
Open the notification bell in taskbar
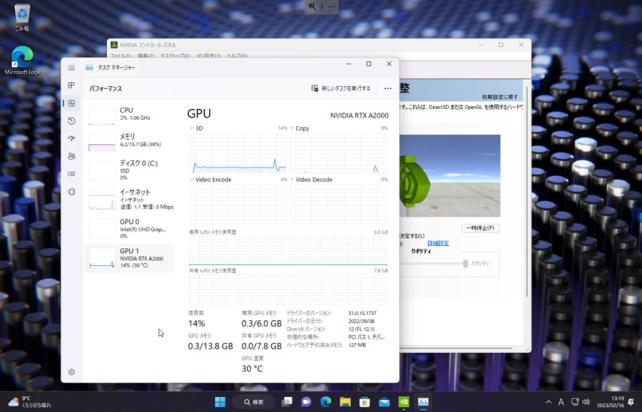point(631,402)
